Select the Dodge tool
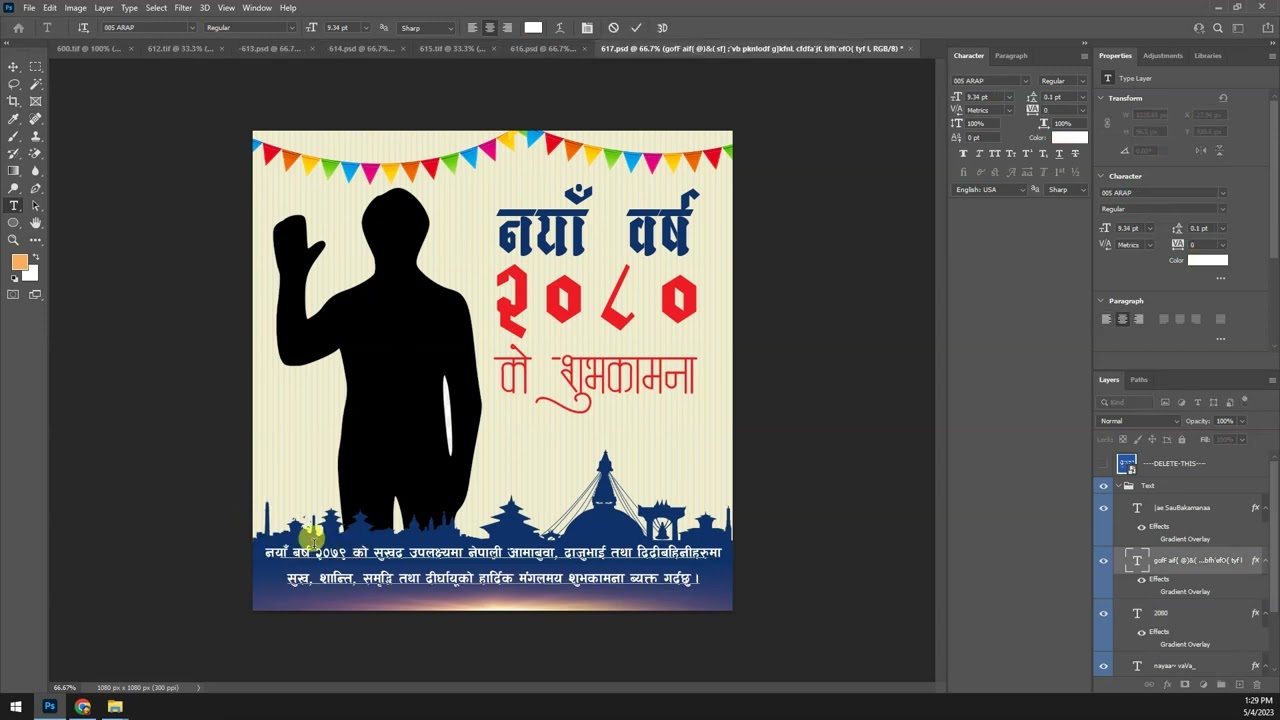The width and height of the screenshot is (1280, 720). point(13,188)
